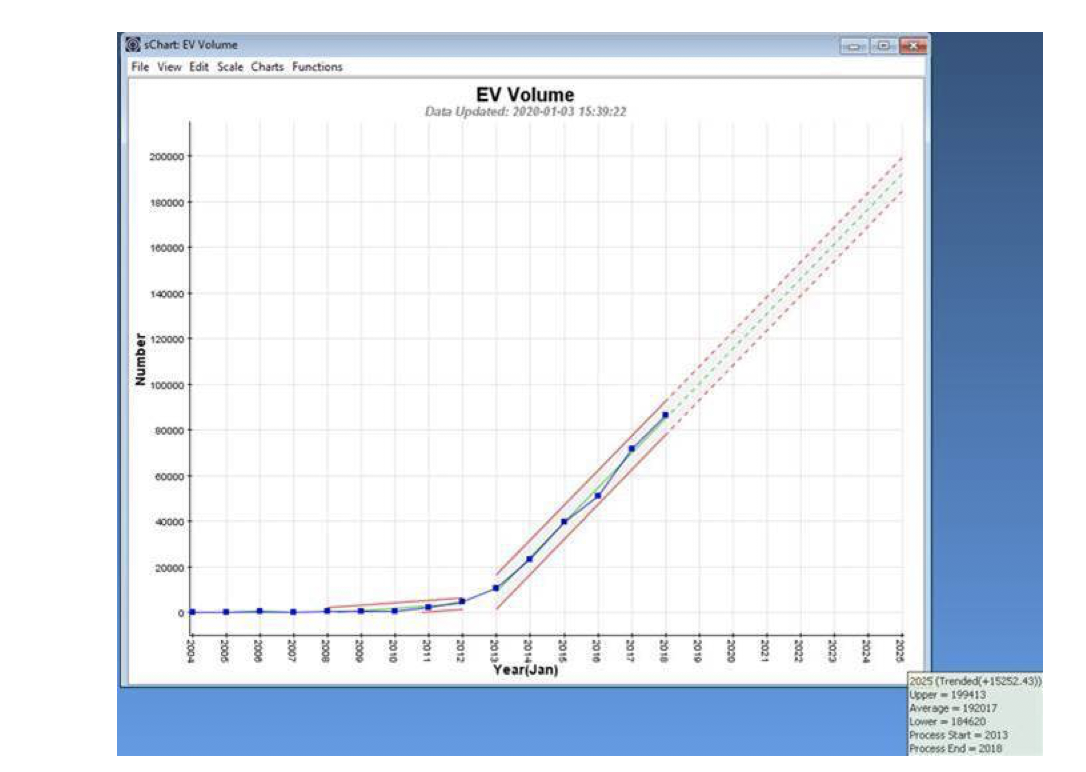Click the Number y-axis label
The width and height of the screenshot is (1086, 772).
pos(141,360)
